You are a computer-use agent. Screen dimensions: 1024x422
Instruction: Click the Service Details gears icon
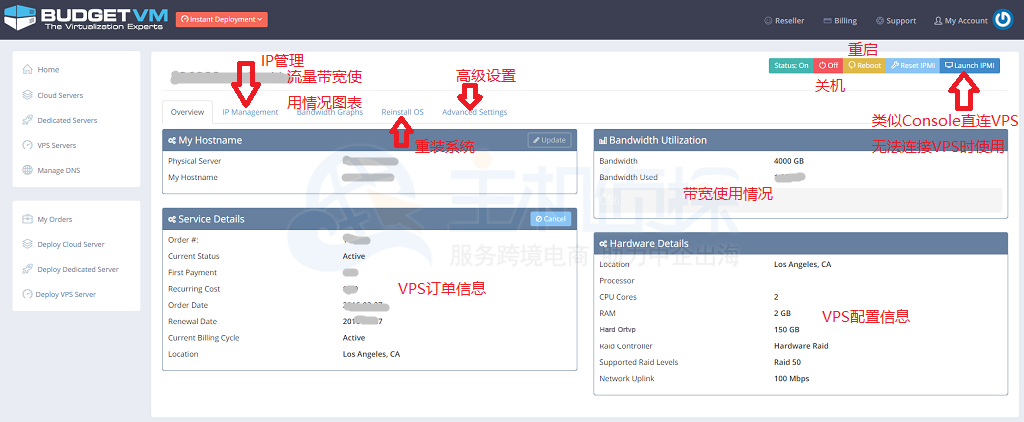[171, 219]
